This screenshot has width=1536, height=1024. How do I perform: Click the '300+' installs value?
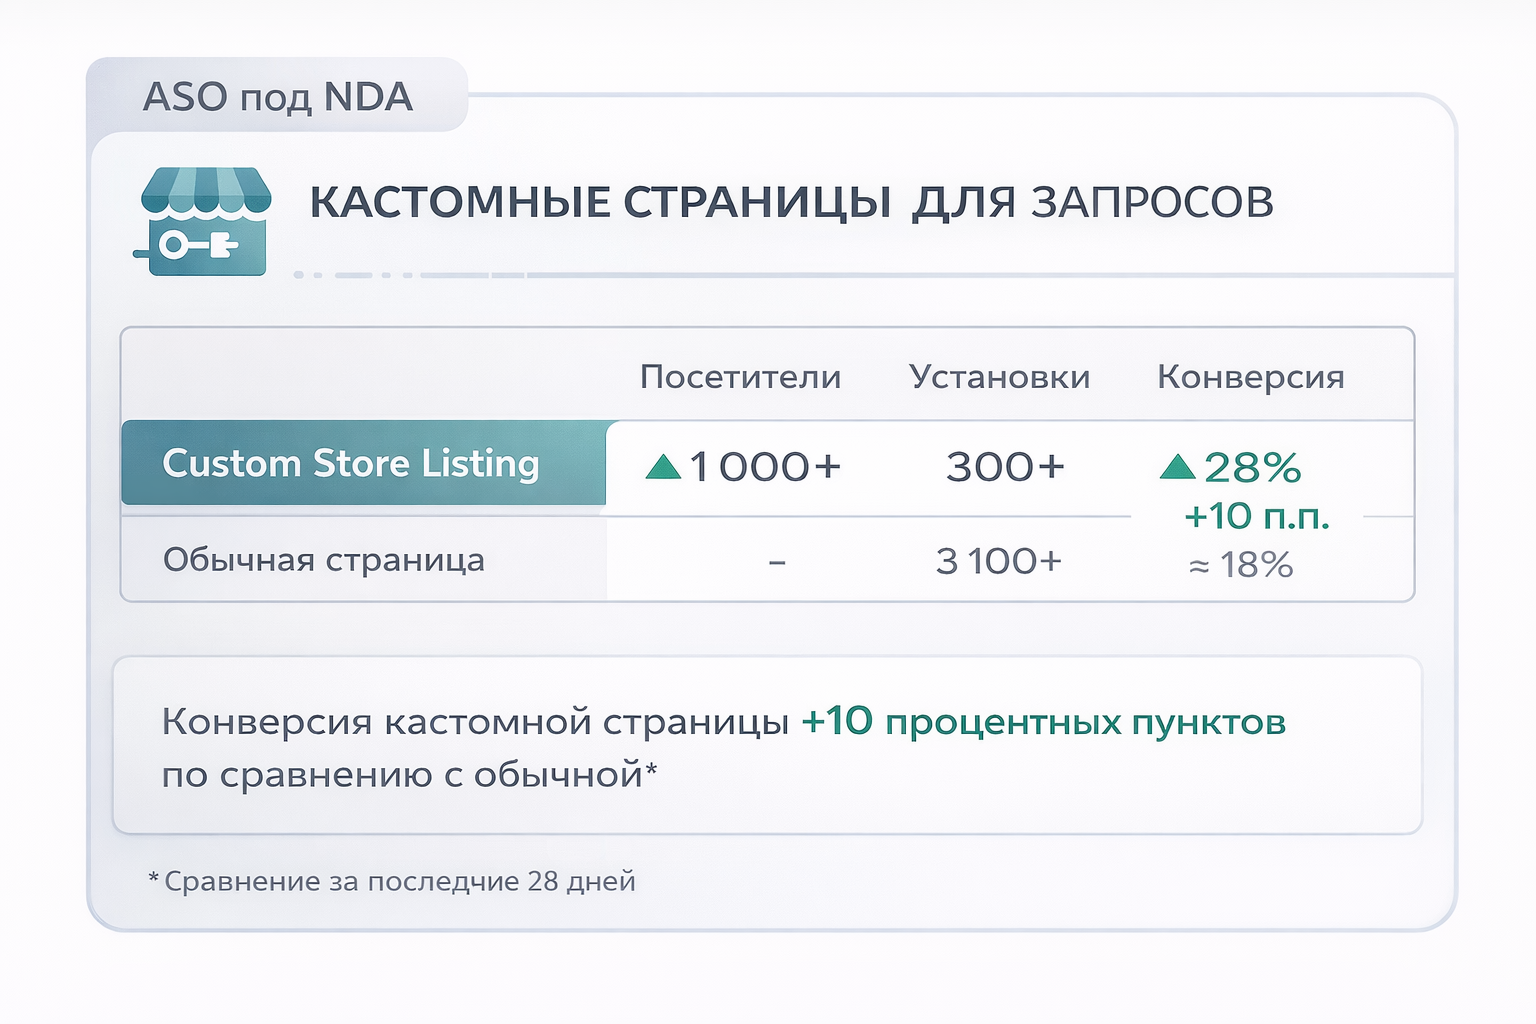[x=1005, y=466]
